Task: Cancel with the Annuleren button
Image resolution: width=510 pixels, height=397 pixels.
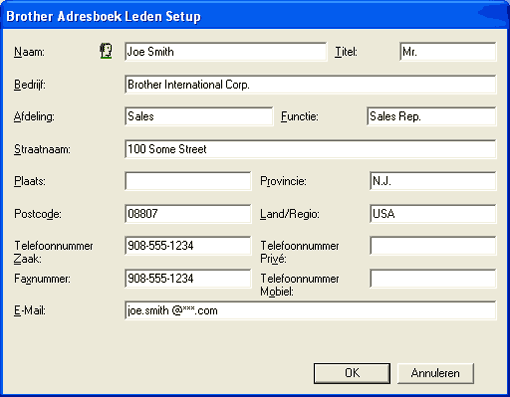Action: tap(435, 373)
